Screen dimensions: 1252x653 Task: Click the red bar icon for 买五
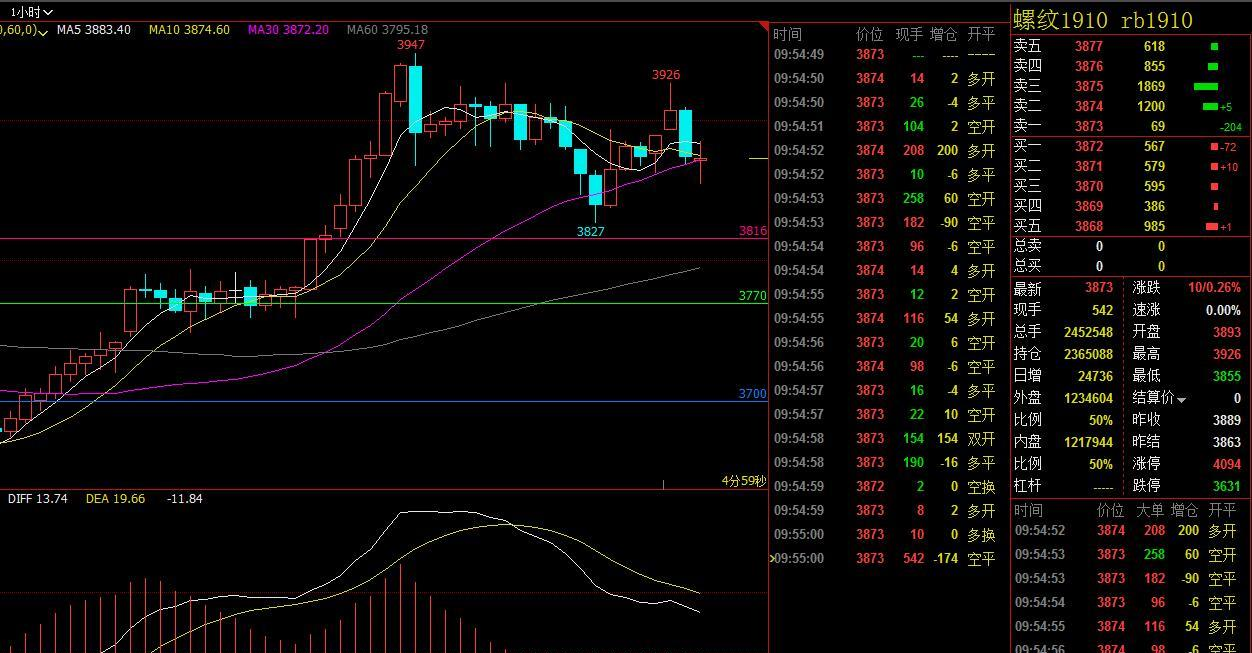point(1212,227)
